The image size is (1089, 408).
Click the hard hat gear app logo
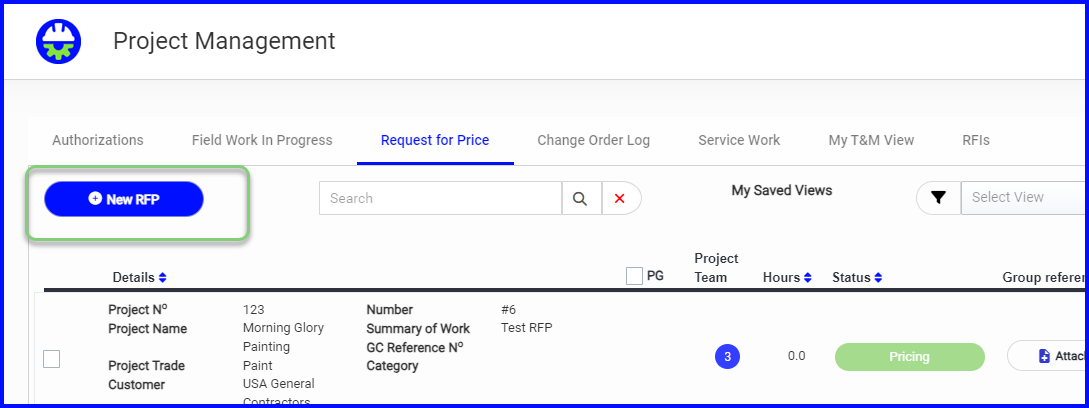pyautogui.click(x=58, y=42)
